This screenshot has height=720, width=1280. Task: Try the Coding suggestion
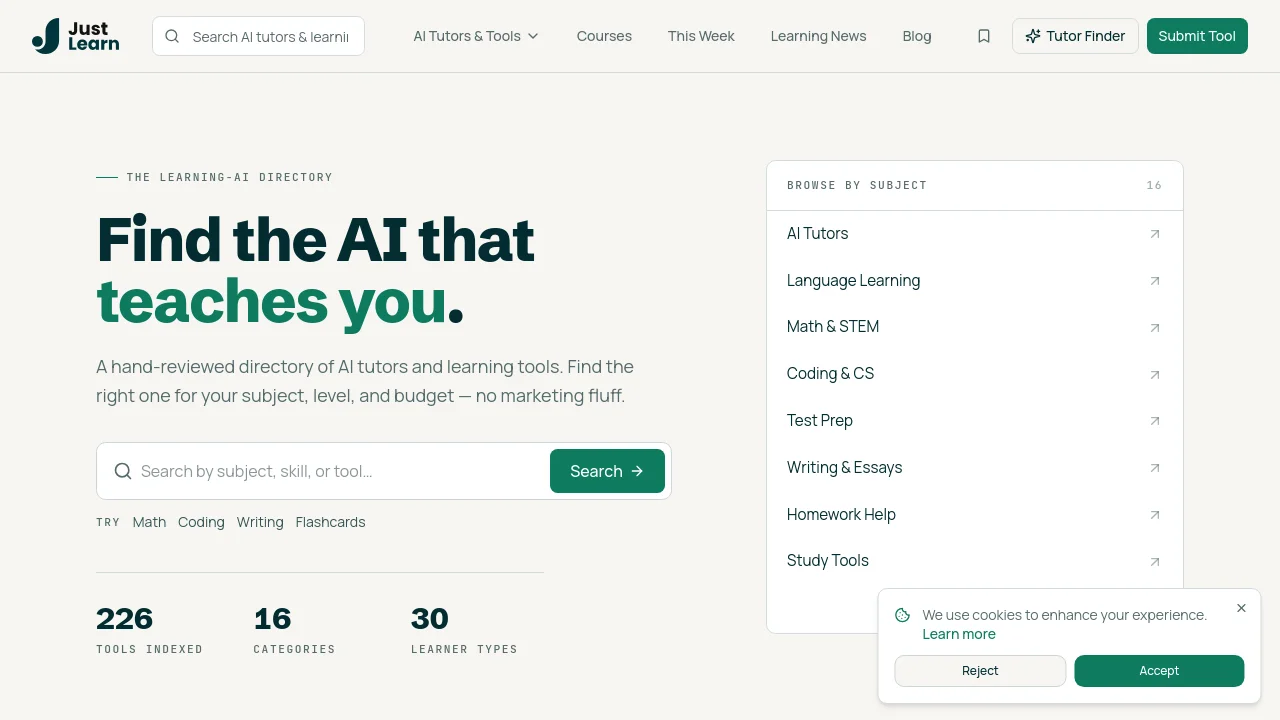pyautogui.click(x=201, y=522)
